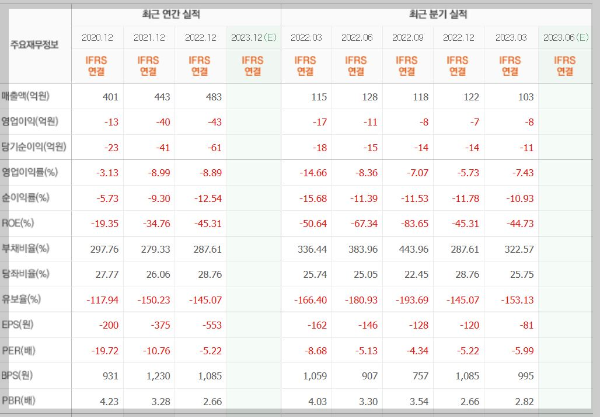600x417 pixels.
Task: Click the 순이익률(%) row label
Action: pyautogui.click(x=25, y=198)
